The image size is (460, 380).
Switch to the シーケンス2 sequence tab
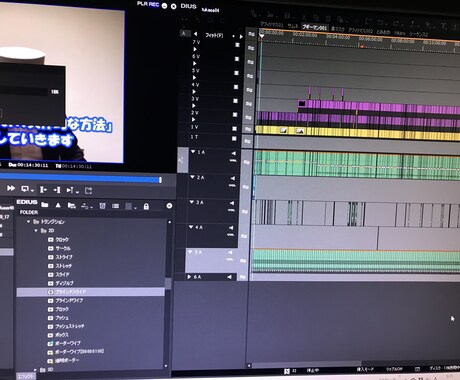(x=418, y=34)
